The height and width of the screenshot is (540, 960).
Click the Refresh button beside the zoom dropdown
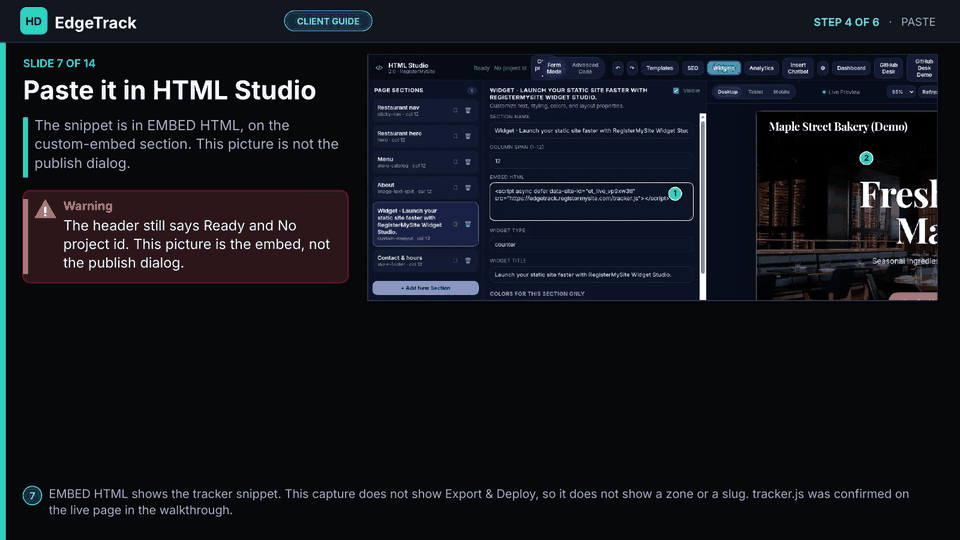click(x=928, y=92)
